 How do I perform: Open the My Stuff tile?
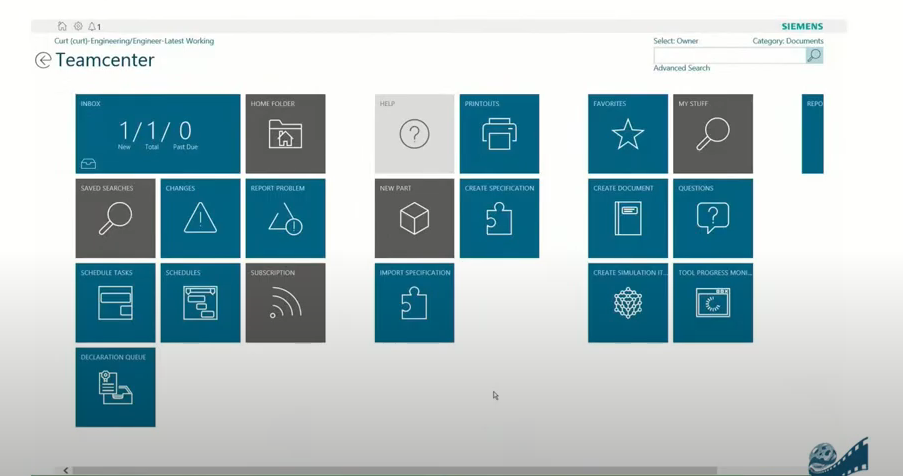pos(713,134)
